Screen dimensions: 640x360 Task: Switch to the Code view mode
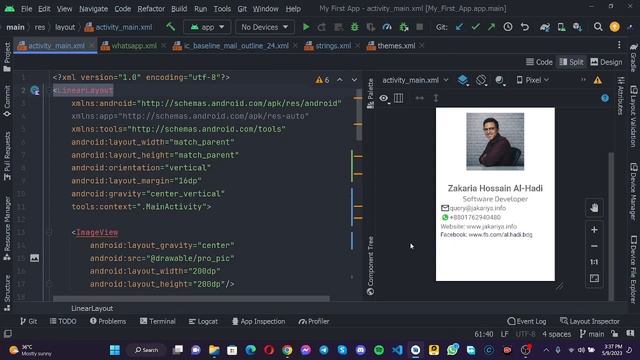pyautogui.click(x=539, y=62)
